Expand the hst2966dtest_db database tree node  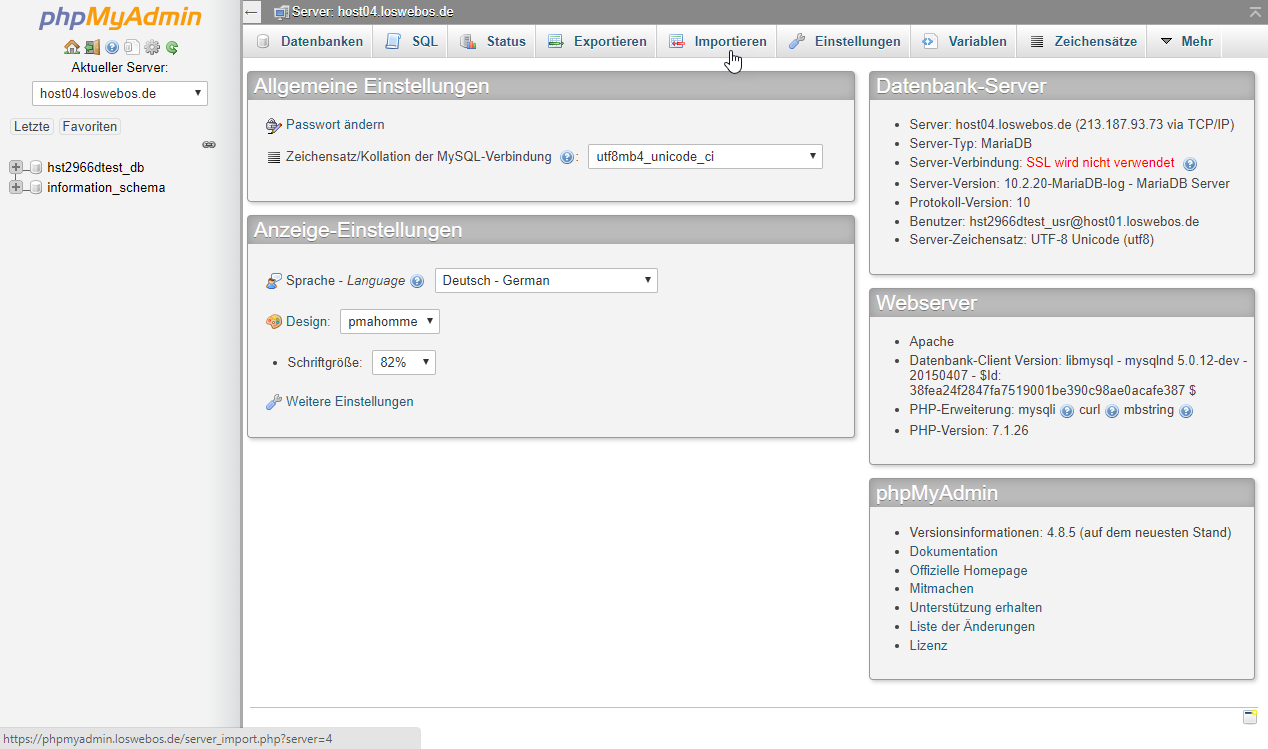point(16,168)
